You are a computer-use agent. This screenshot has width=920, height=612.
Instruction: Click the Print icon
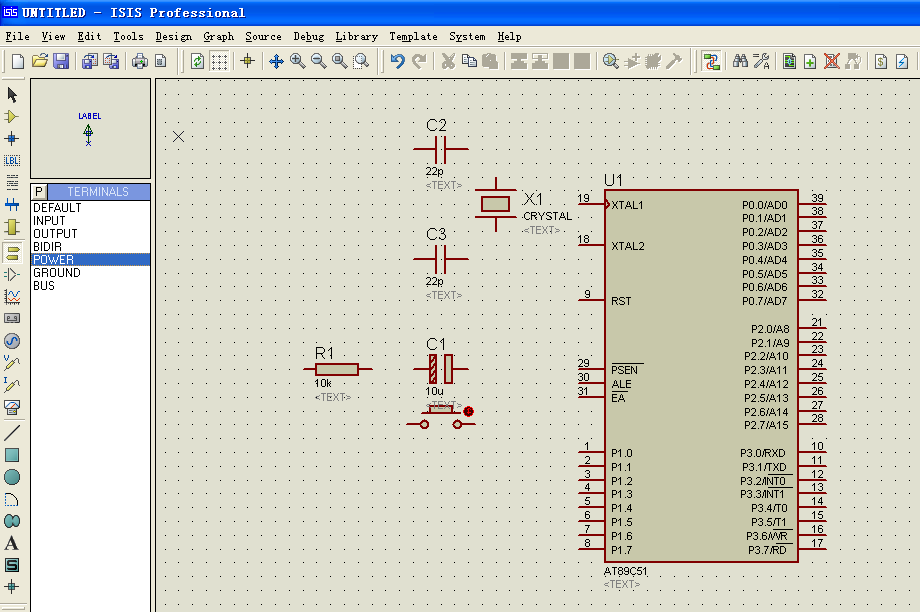140,61
